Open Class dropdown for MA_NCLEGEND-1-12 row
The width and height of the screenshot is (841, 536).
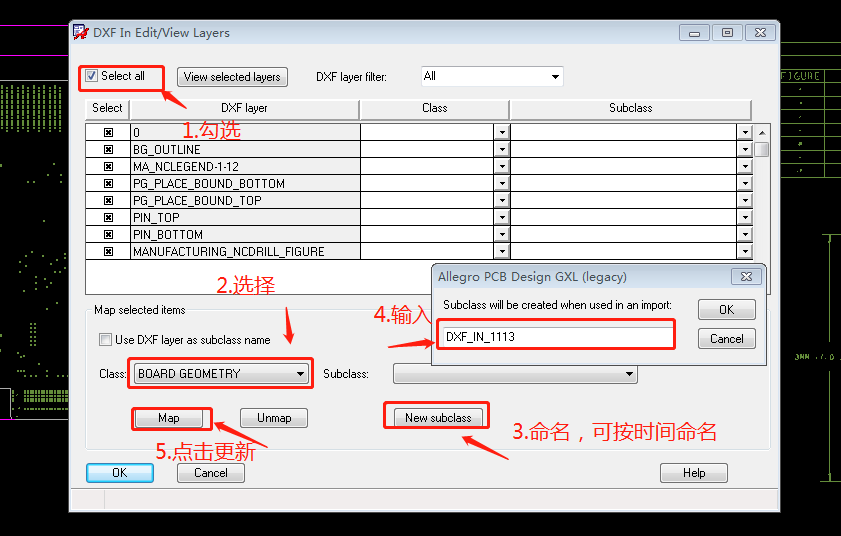[501, 167]
